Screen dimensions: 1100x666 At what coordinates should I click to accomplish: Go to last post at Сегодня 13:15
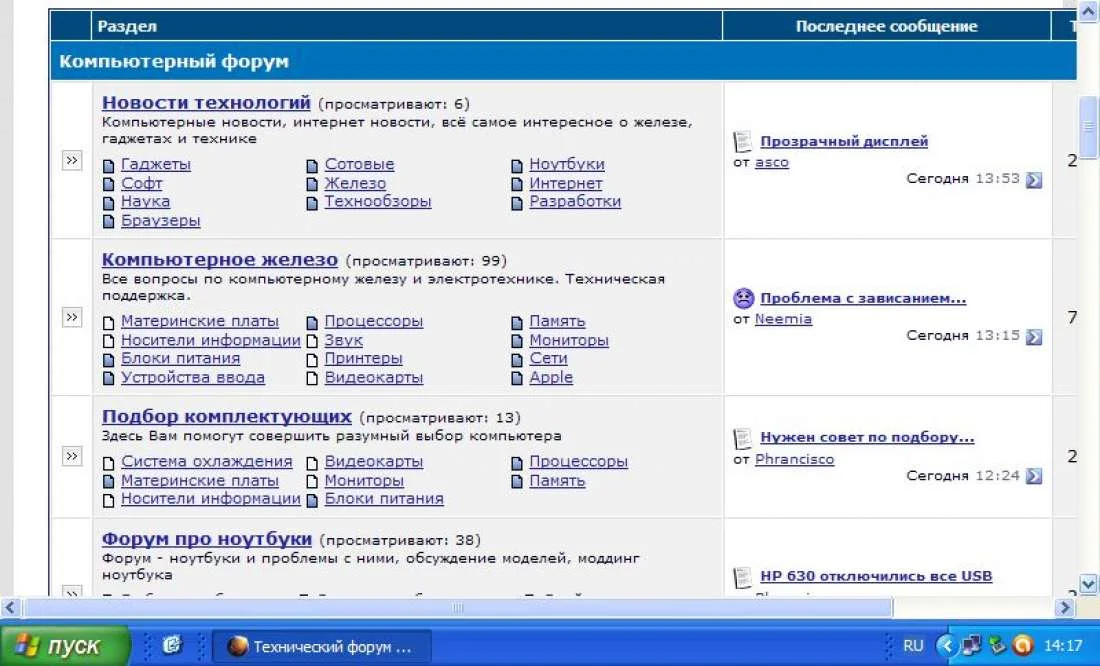pyautogui.click(x=1034, y=337)
